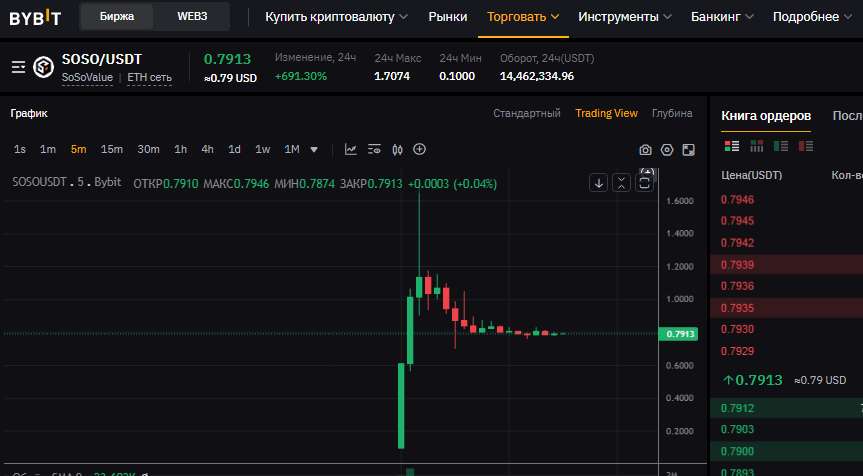Viewport: 863px width, 476px height.
Task: Open Торговать dropdown menu
Action: [x=523, y=17]
